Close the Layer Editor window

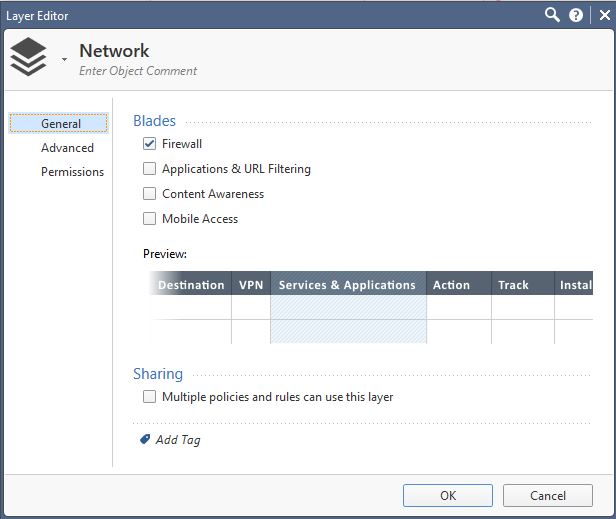[x=605, y=16]
